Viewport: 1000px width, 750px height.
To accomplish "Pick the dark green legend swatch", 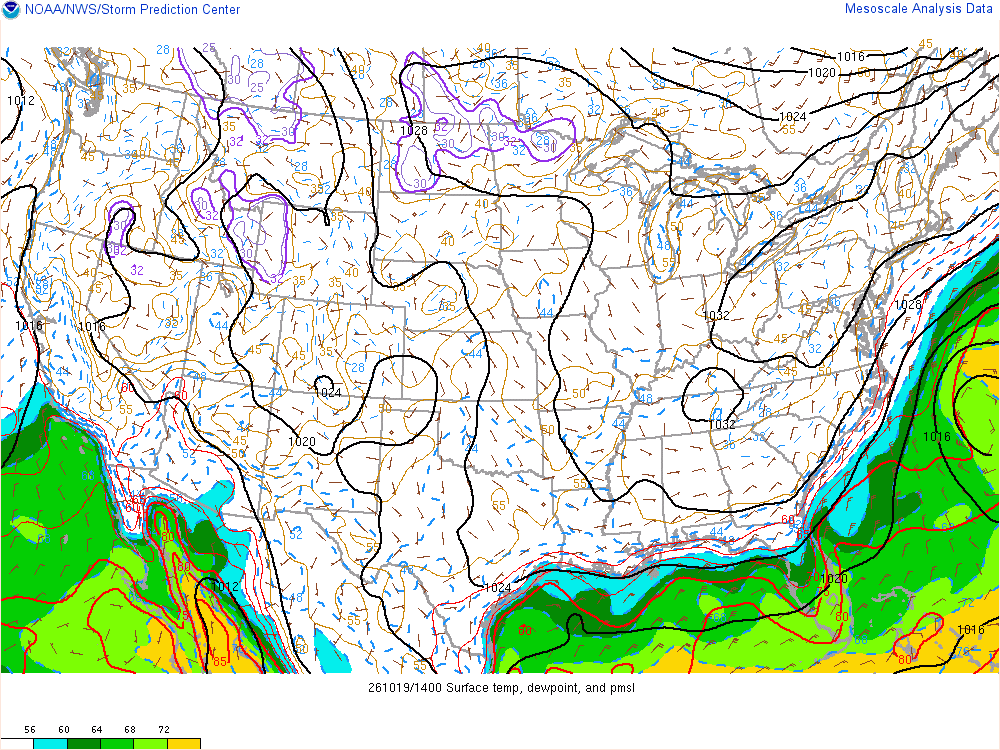I will pos(84,744).
